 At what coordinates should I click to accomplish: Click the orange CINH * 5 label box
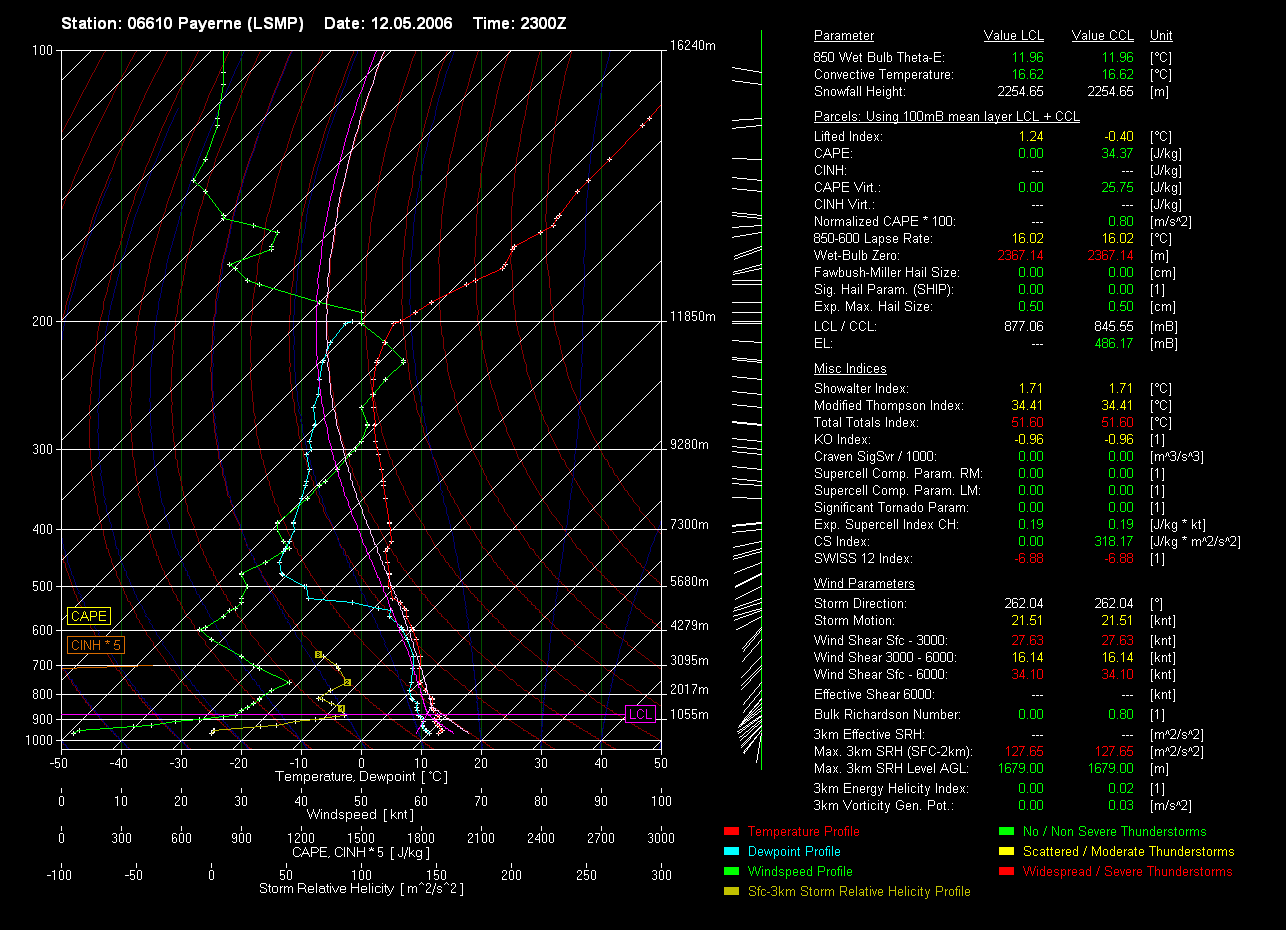[x=96, y=645]
